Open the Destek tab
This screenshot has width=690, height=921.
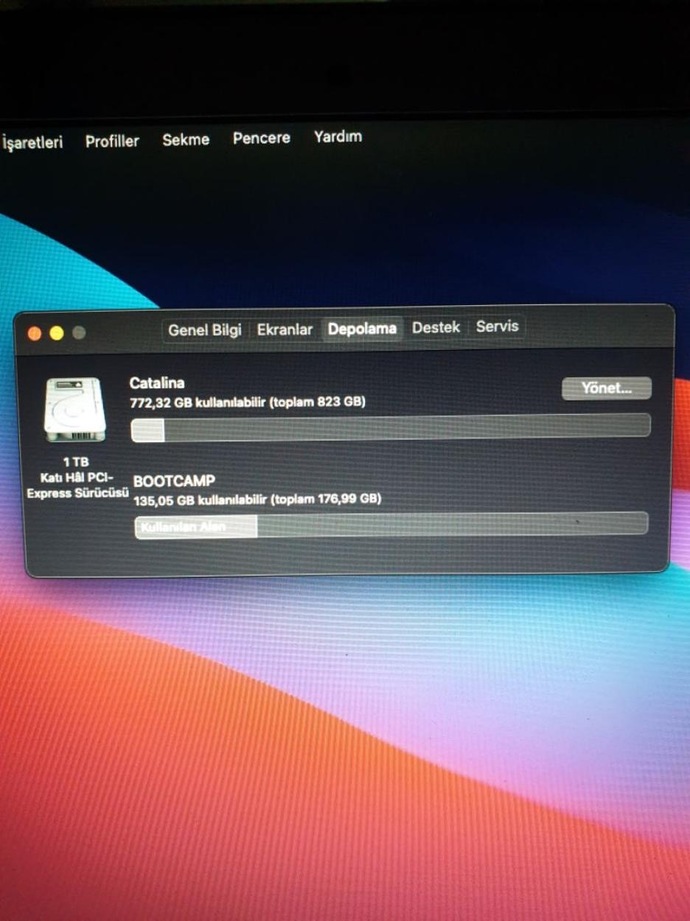pos(436,327)
